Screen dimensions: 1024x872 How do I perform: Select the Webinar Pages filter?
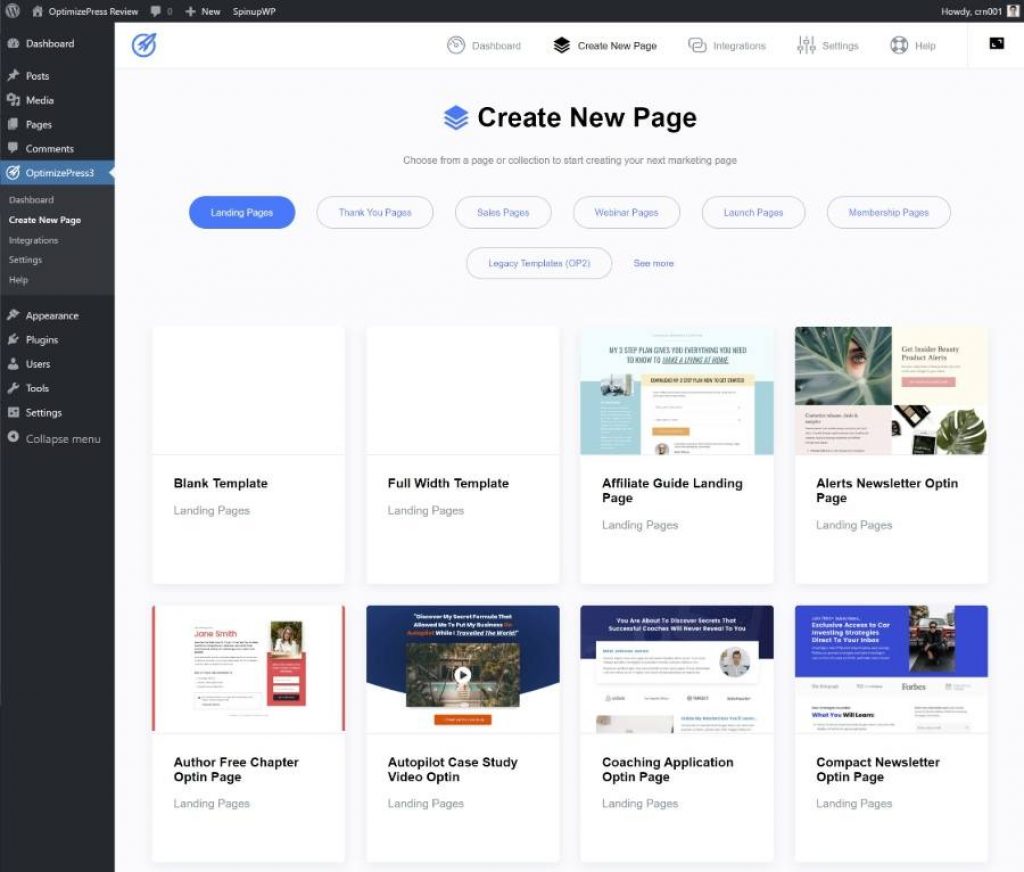pyautogui.click(x=626, y=212)
